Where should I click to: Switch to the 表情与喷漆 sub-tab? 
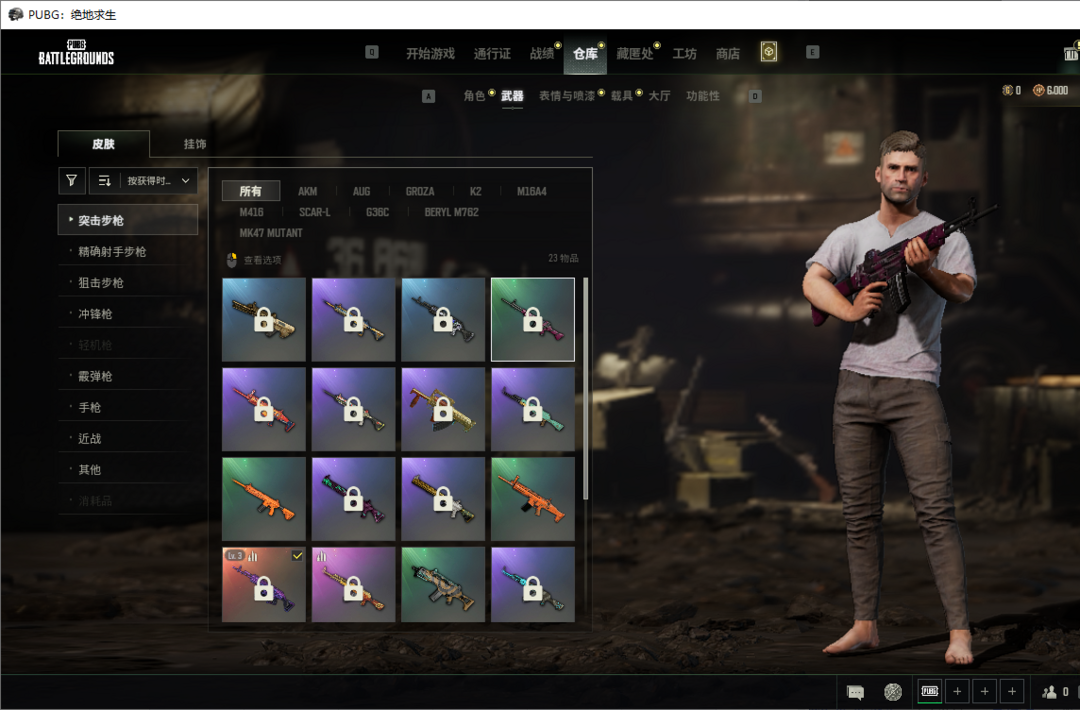pyautogui.click(x=567, y=96)
